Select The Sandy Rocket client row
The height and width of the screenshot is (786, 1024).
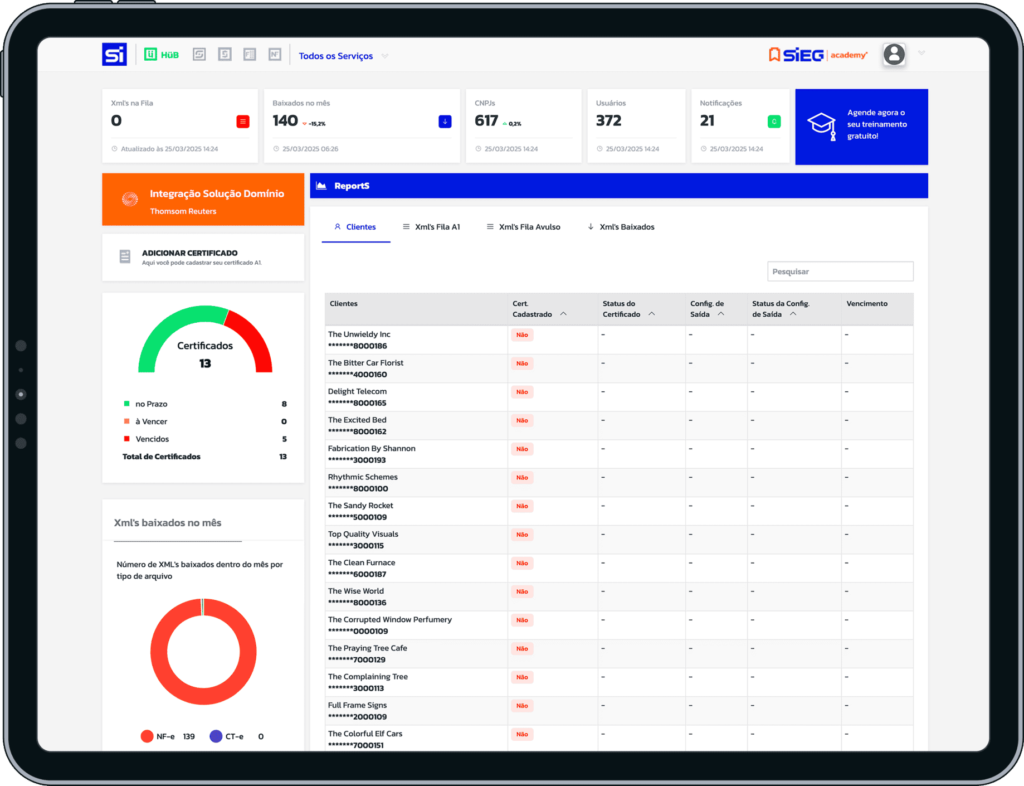[x=619, y=511]
